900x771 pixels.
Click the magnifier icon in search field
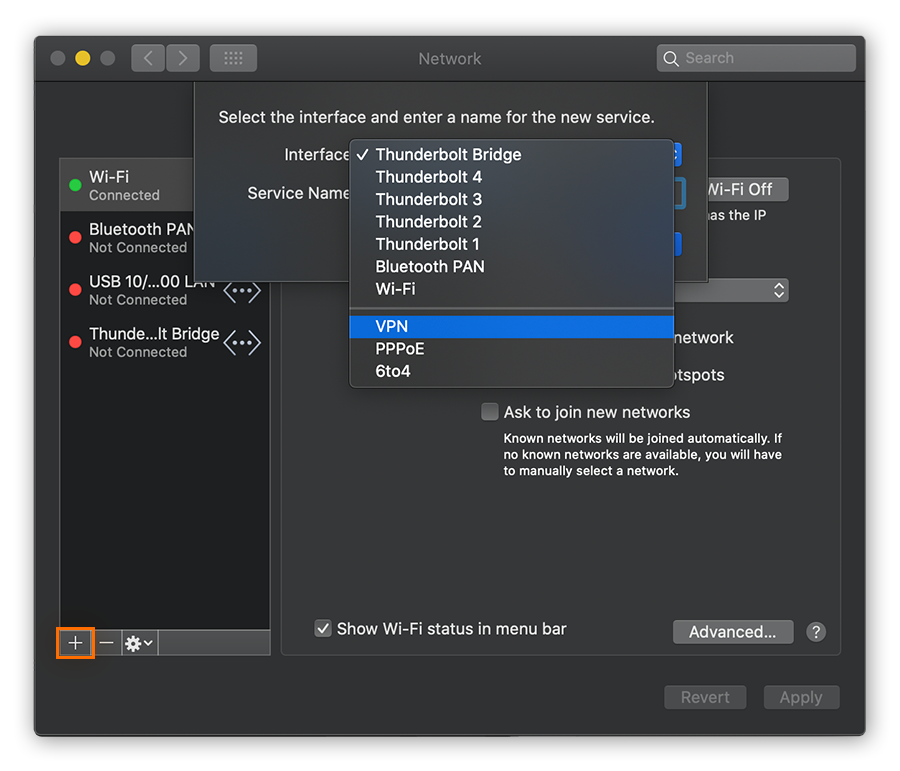click(671, 58)
